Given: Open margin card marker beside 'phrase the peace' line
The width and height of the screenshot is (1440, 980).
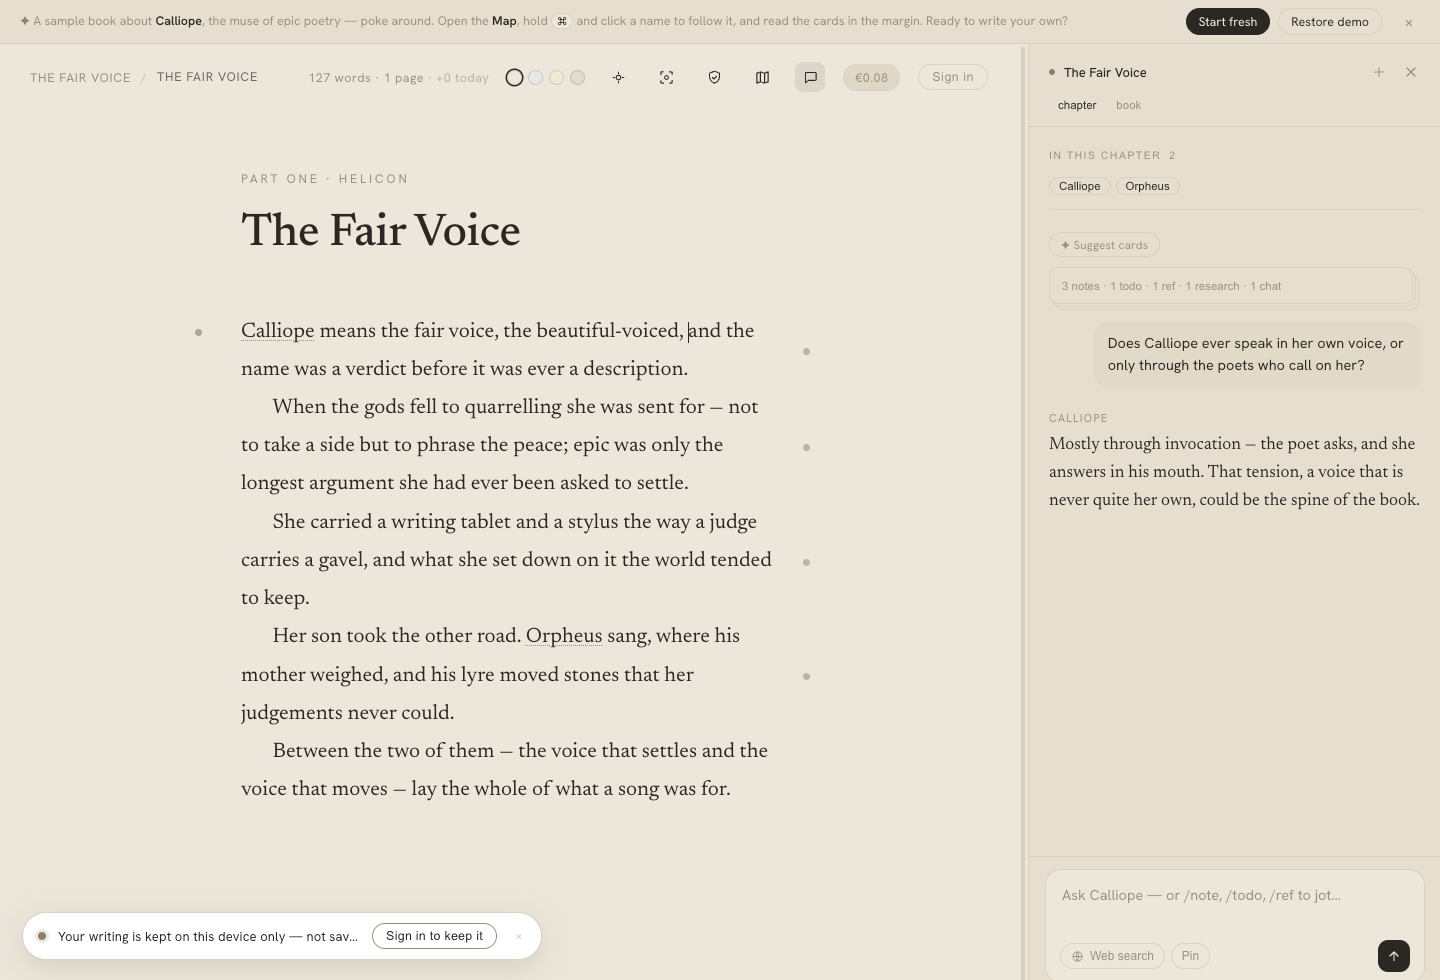Looking at the screenshot, I should (x=806, y=447).
